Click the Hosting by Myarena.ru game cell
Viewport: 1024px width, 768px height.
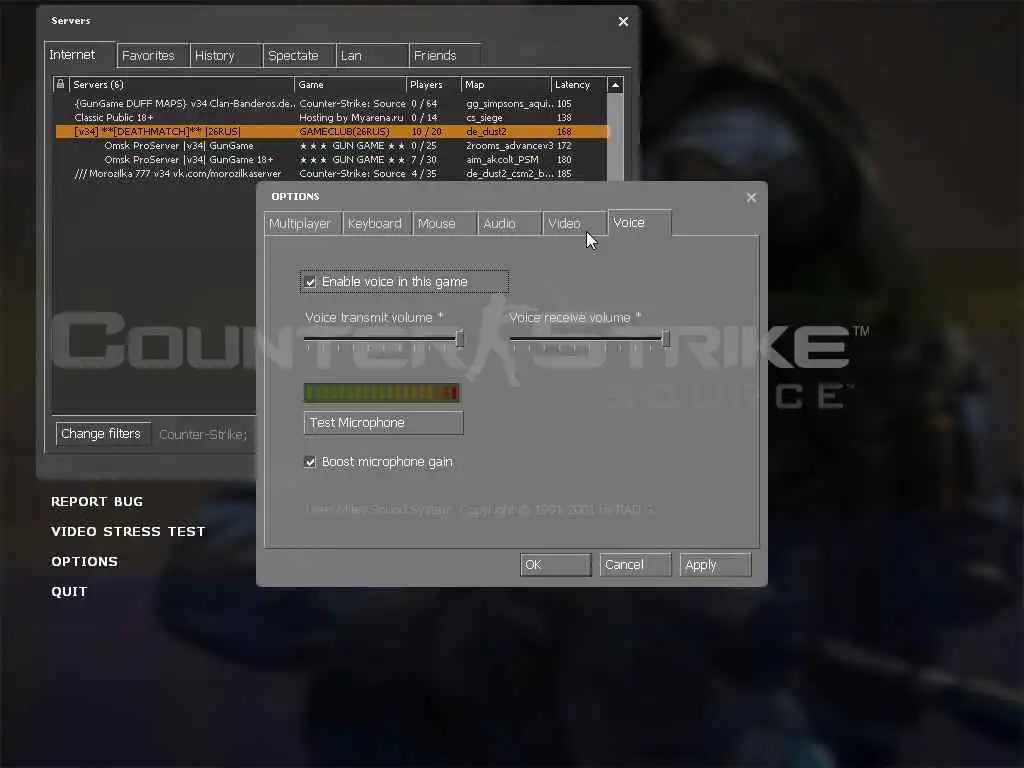(x=351, y=118)
